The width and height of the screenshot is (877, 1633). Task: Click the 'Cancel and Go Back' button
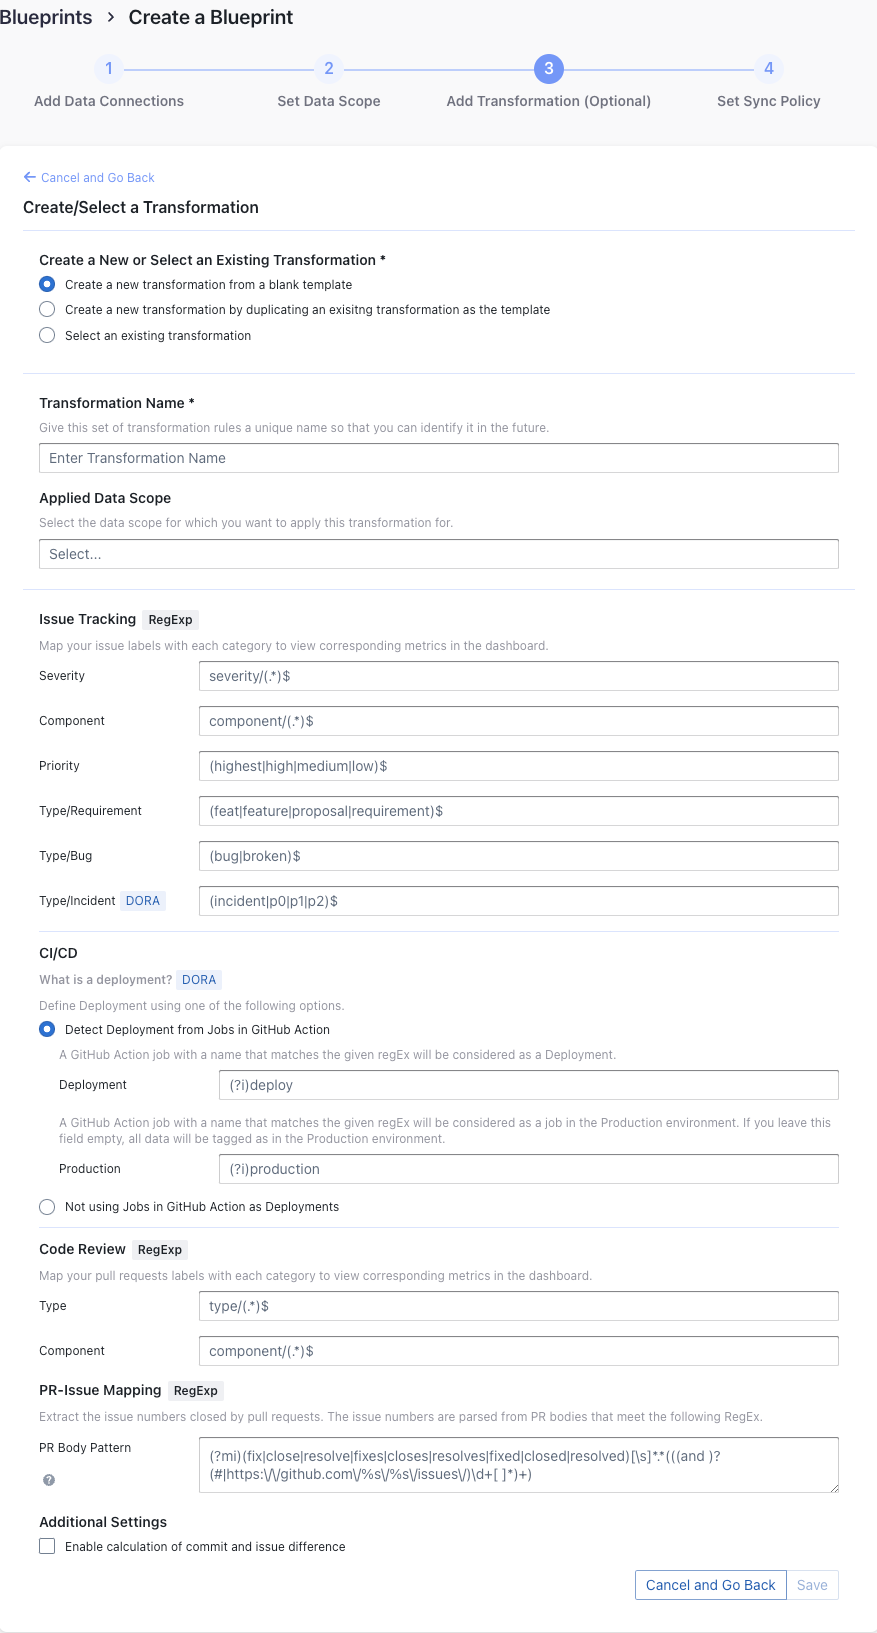point(710,1585)
